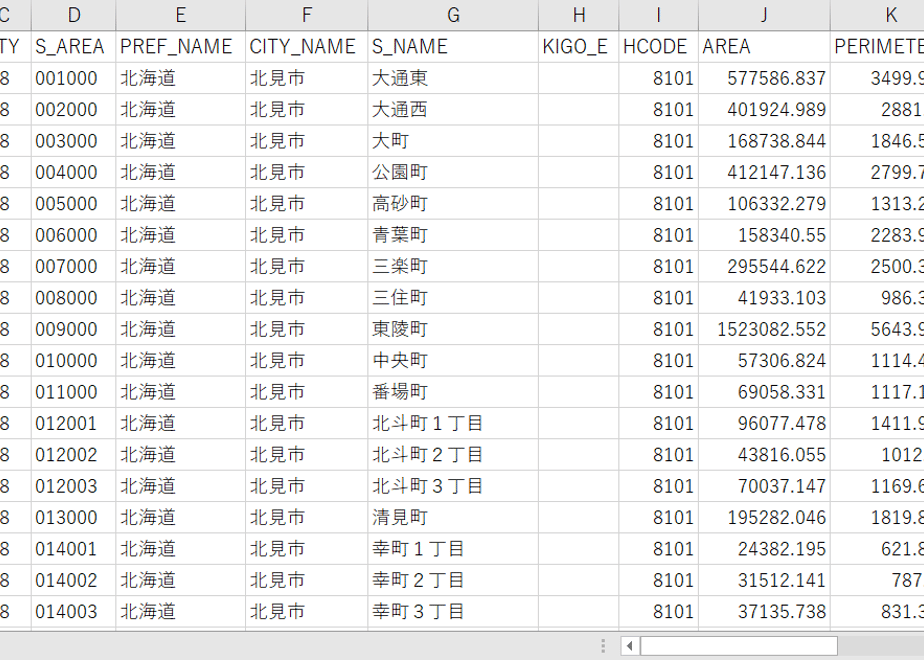Screen dimensions: 924x660
Task: Select the cell 三住町
Action: tap(453, 298)
